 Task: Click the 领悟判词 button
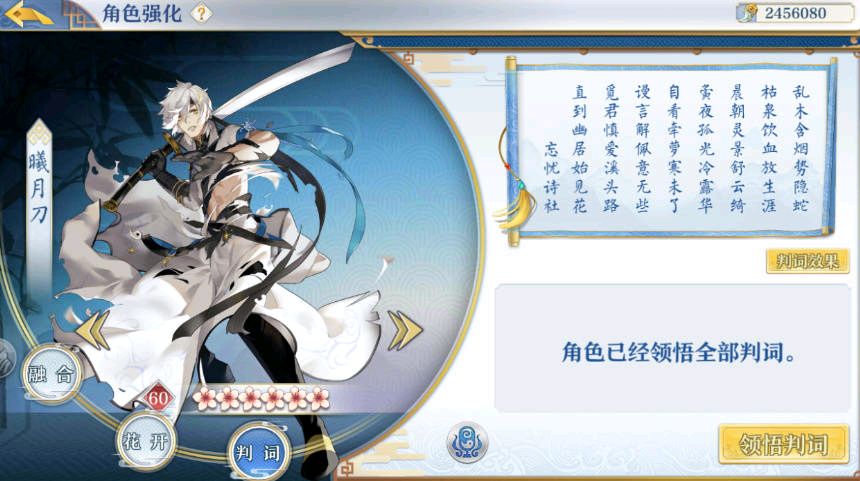[x=784, y=444]
